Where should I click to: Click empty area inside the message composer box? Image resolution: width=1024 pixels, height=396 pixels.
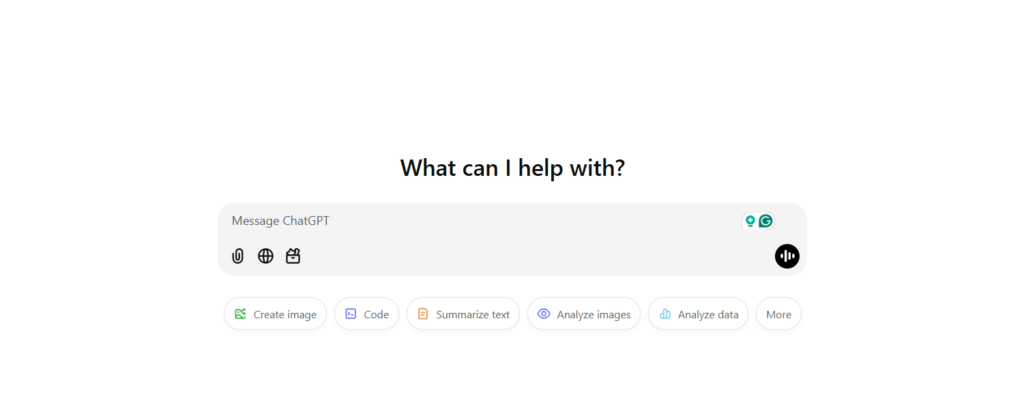522,256
